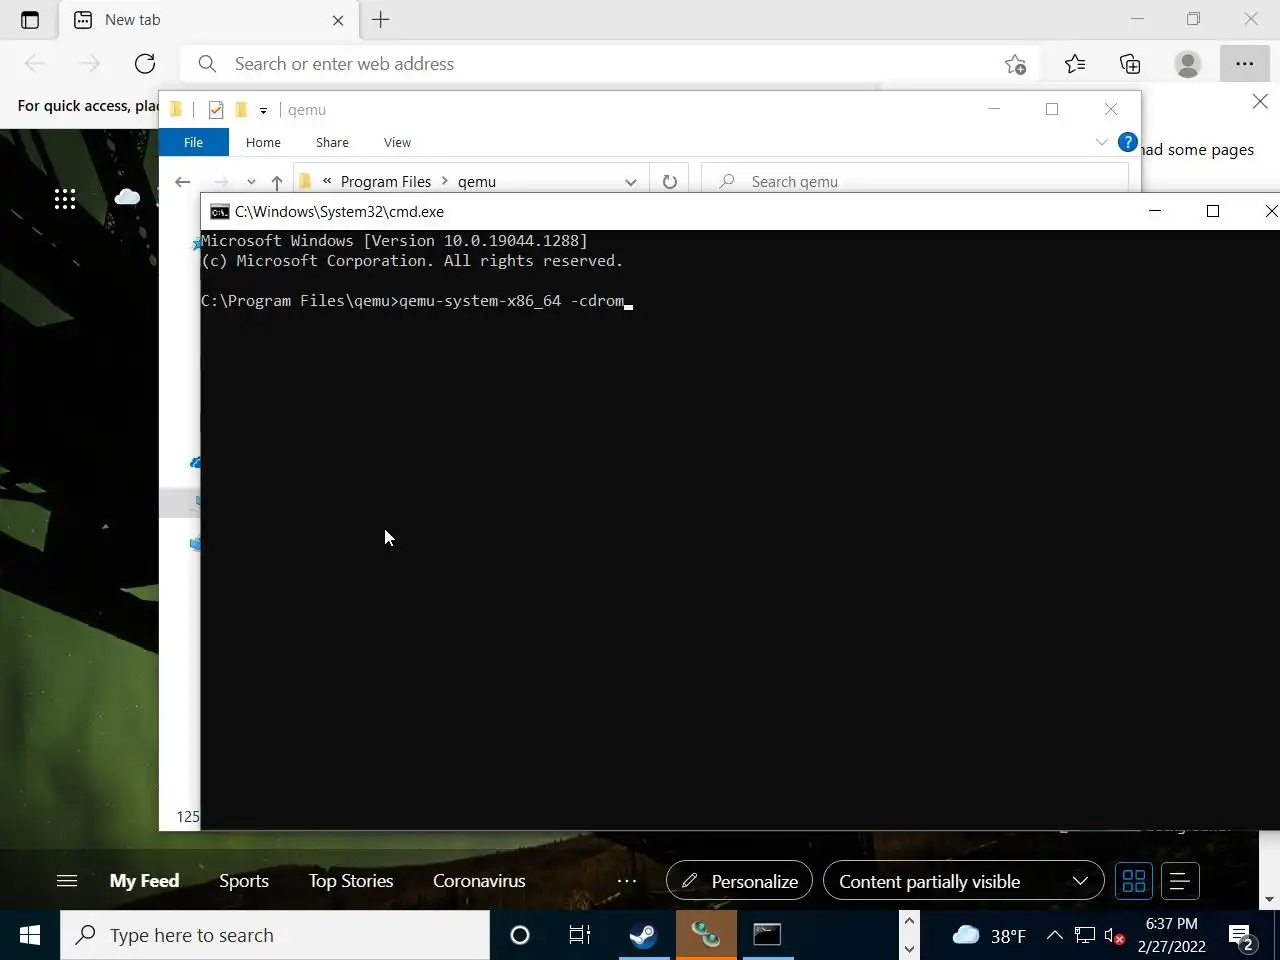Open the notification center with 2 alerts

pyautogui.click(x=1243, y=937)
